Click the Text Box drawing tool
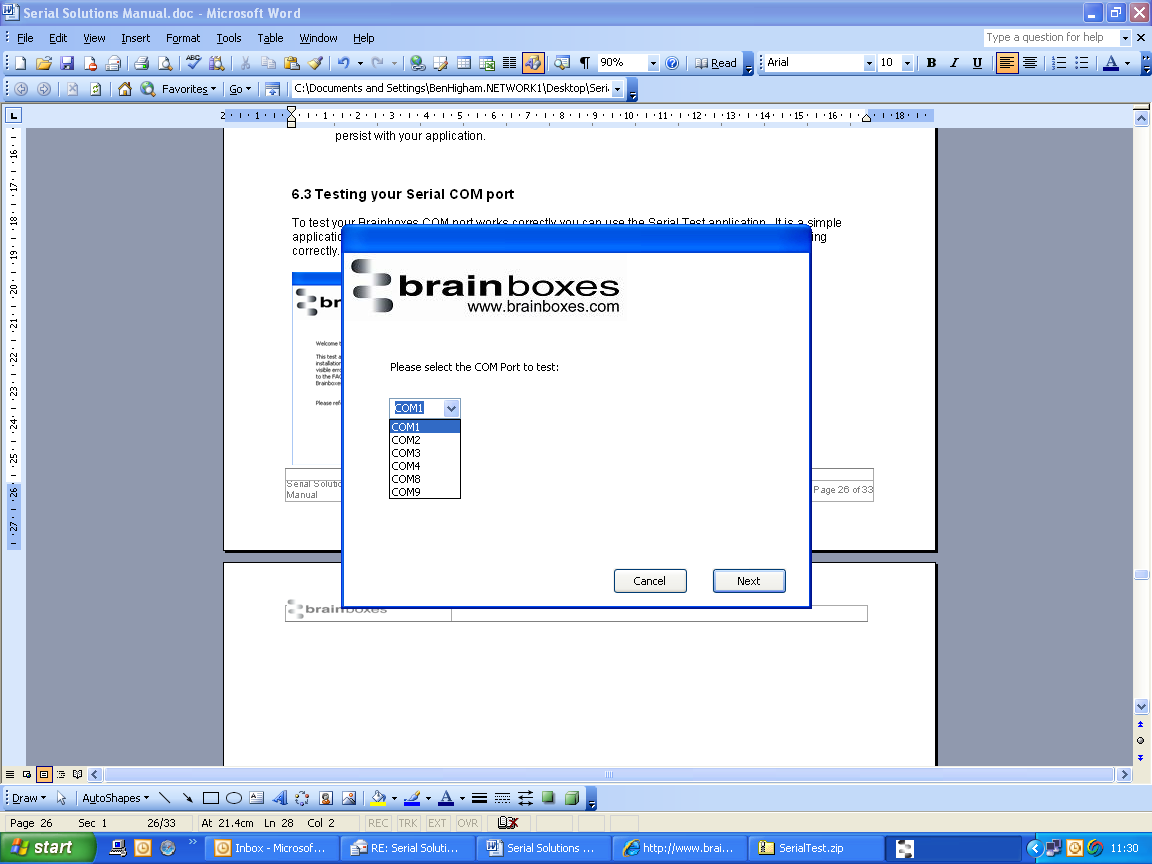This screenshot has height=864, width=1152. (256, 798)
